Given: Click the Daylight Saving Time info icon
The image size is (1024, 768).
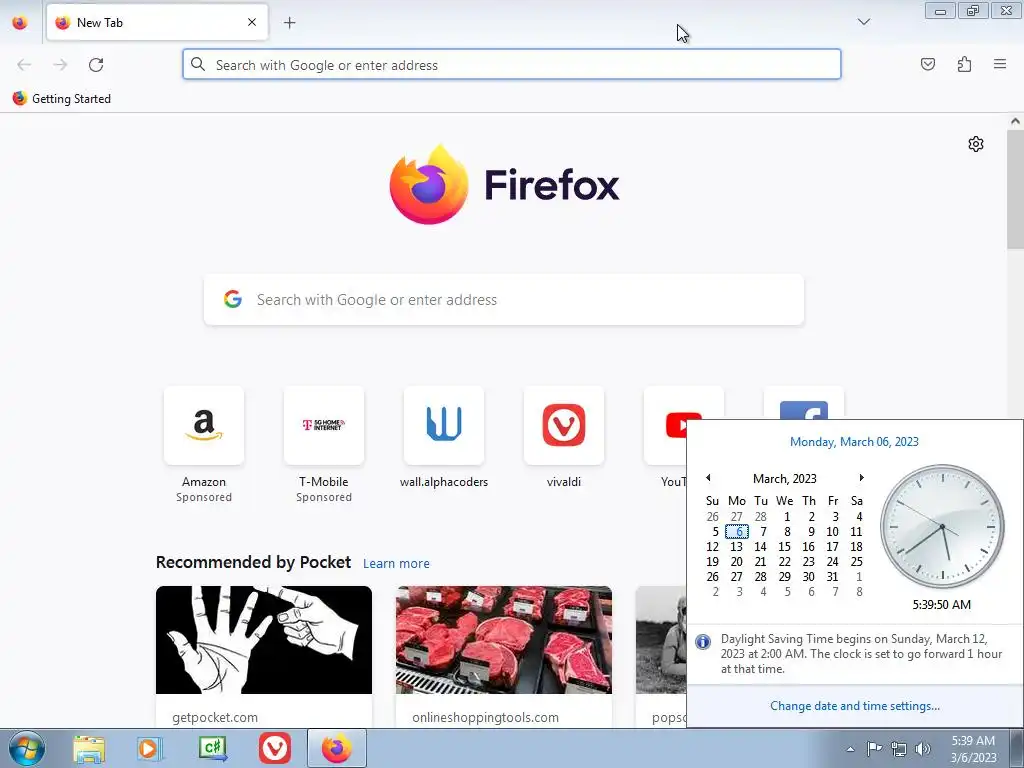Looking at the screenshot, I should (x=703, y=642).
